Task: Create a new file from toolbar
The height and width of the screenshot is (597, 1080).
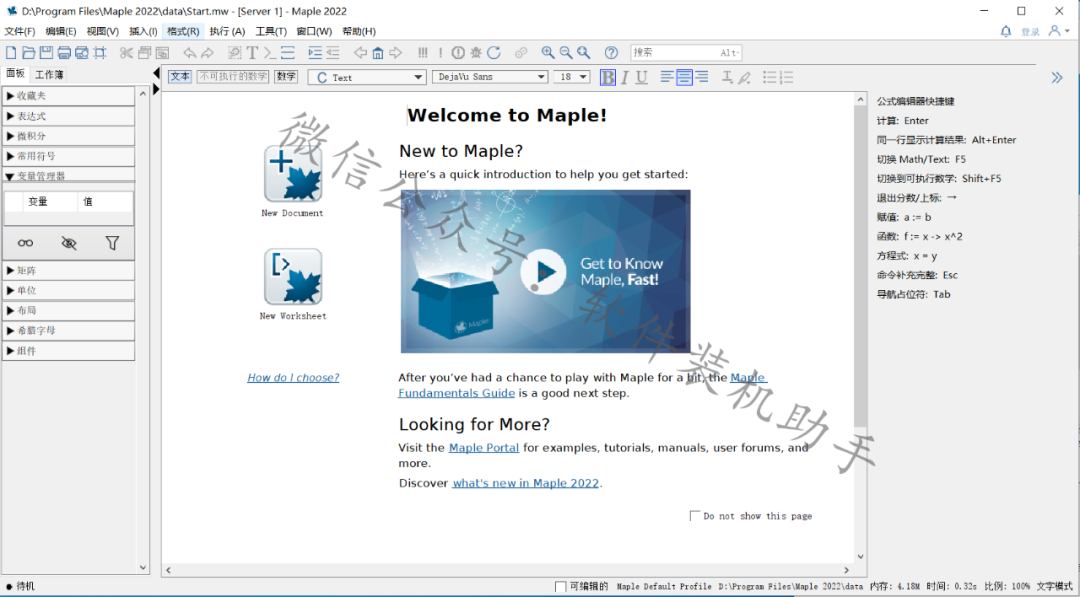Action: (11, 52)
